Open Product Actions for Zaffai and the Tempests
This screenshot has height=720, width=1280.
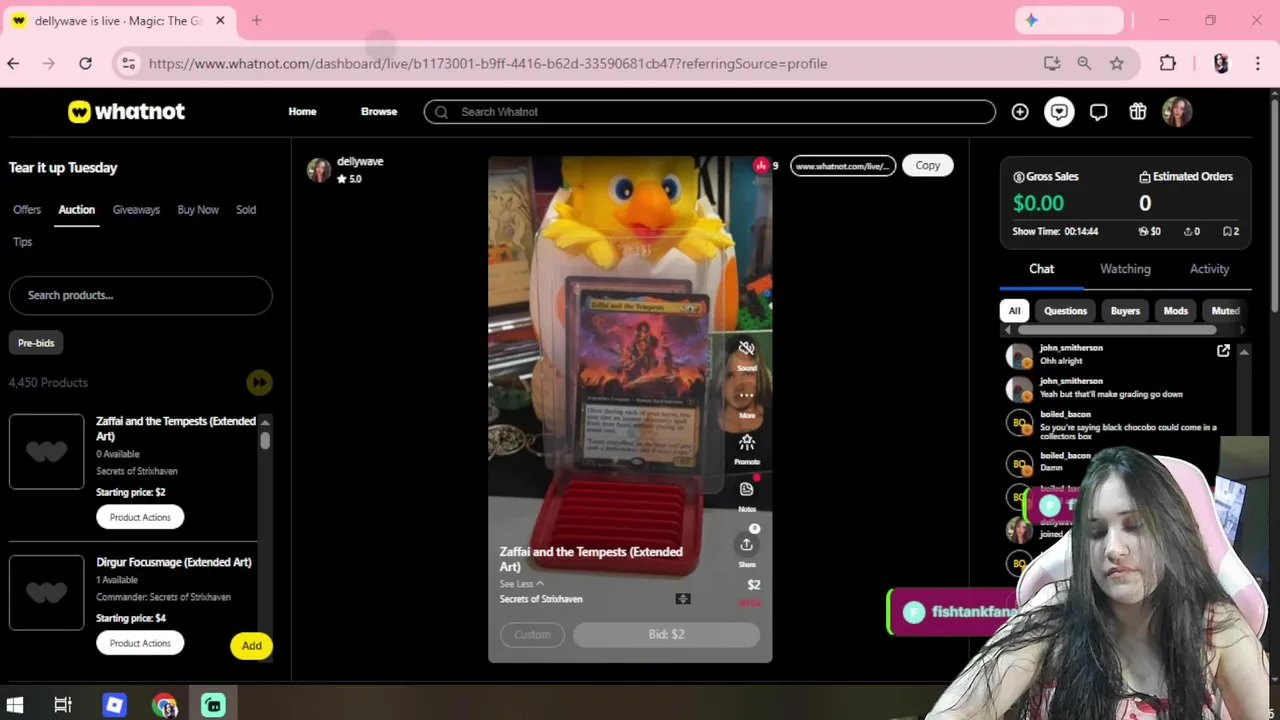pyautogui.click(x=140, y=517)
